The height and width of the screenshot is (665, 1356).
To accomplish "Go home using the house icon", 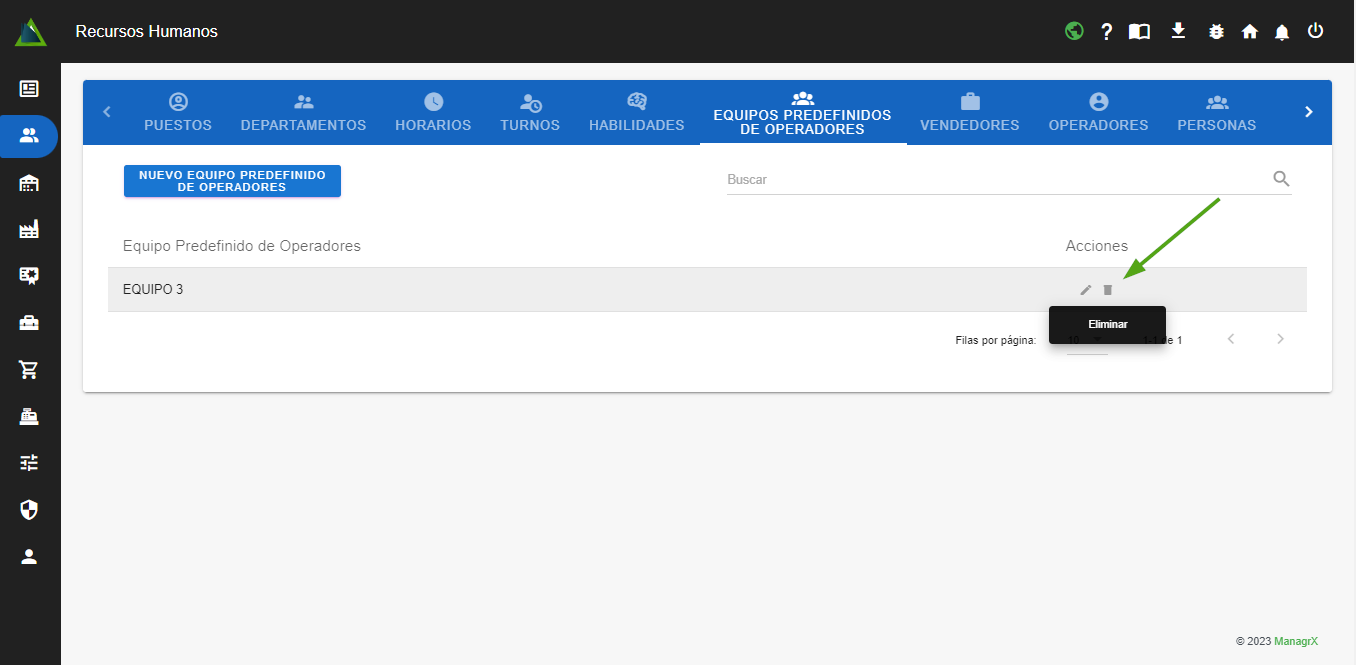I will [x=1249, y=32].
